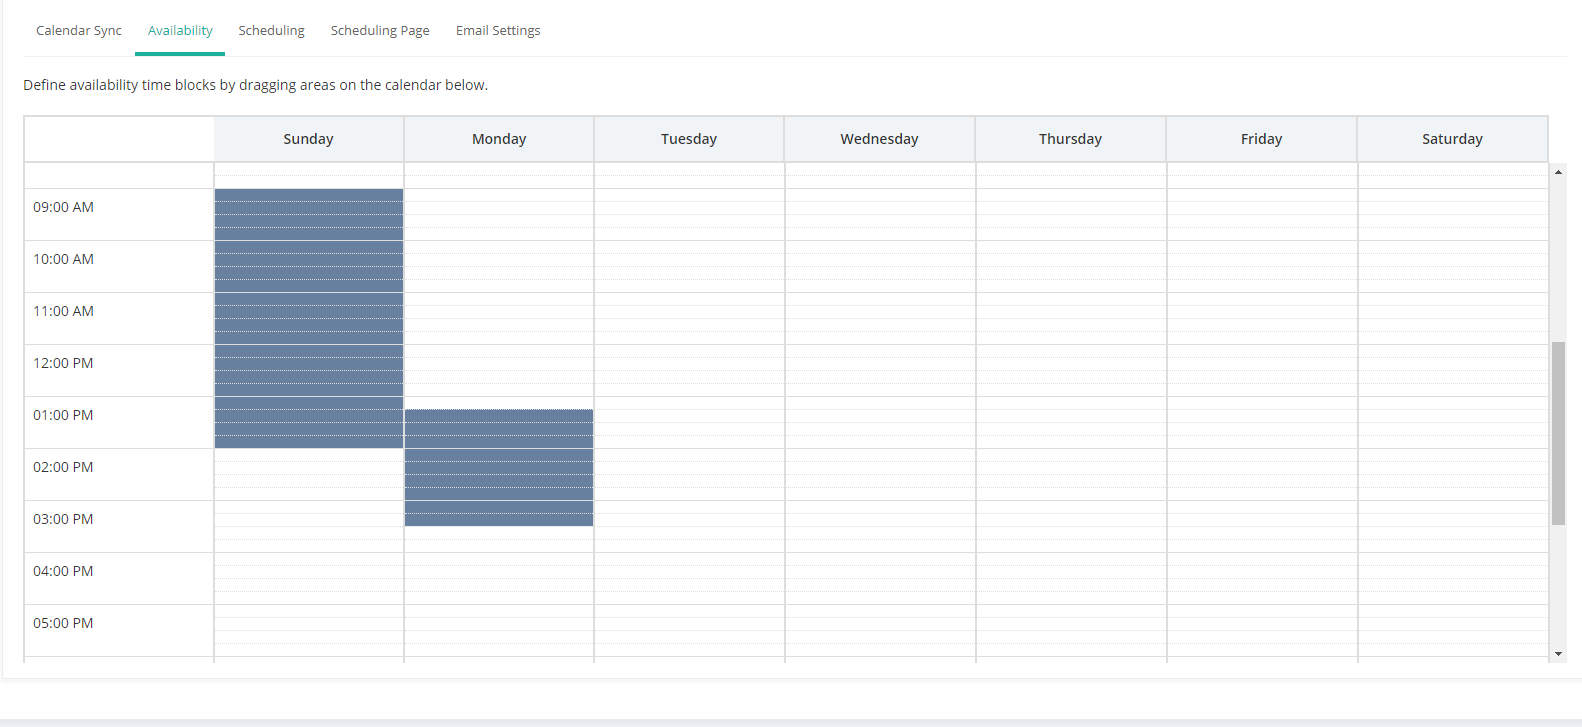
Task: Click the Wednesday 12:00 PM slot
Action: pyautogui.click(x=880, y=370)
